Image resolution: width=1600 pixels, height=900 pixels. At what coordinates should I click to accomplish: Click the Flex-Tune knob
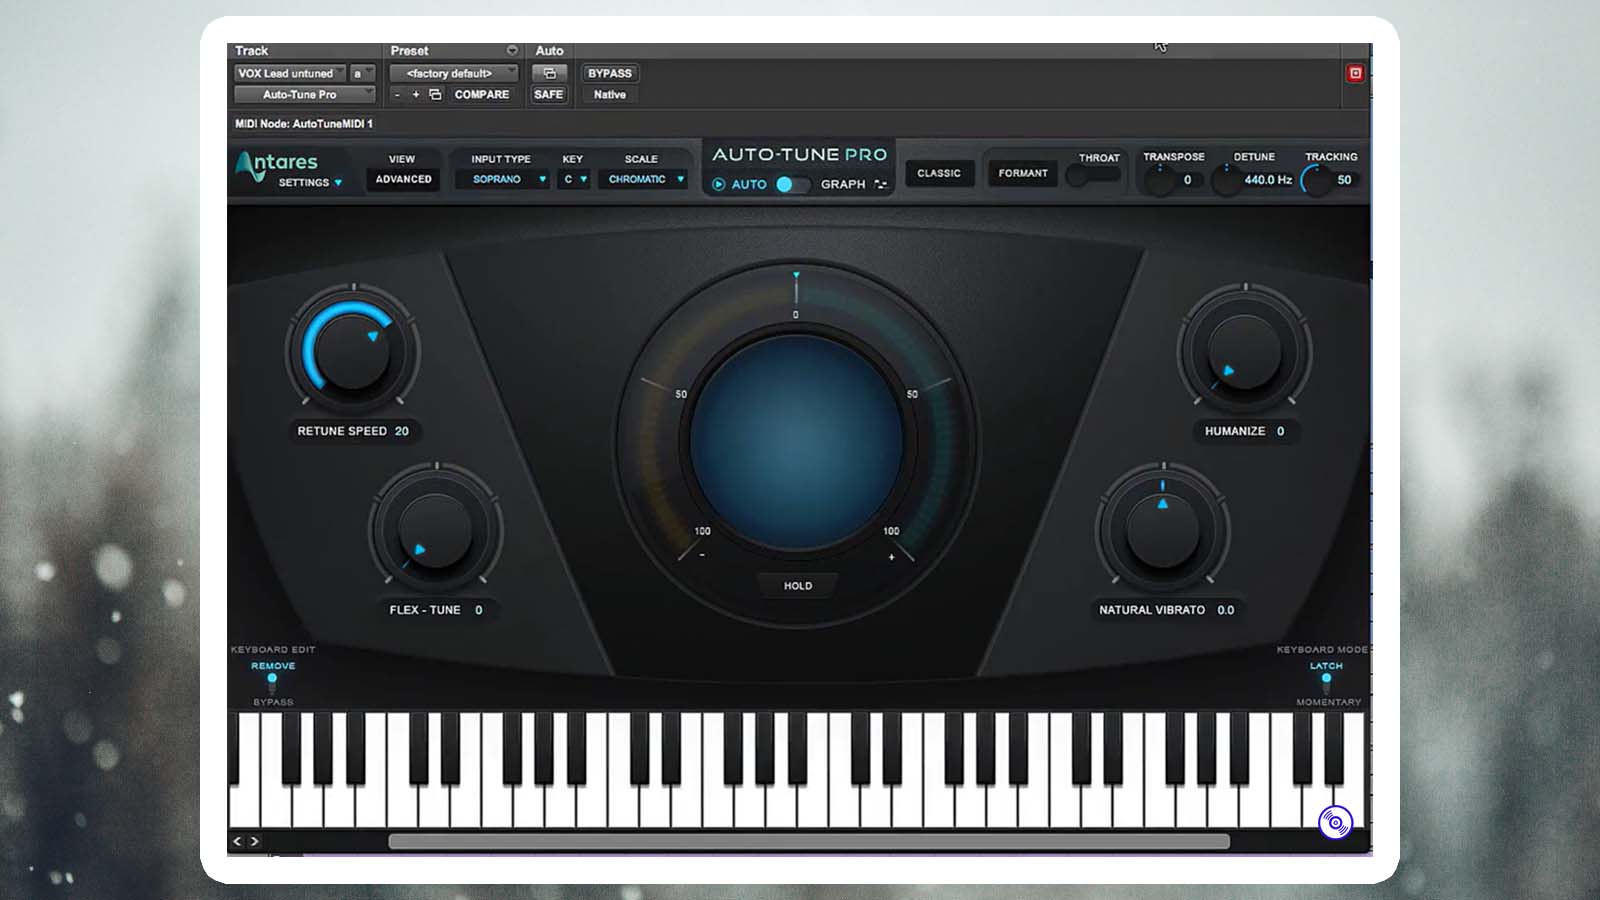(436, 530)
